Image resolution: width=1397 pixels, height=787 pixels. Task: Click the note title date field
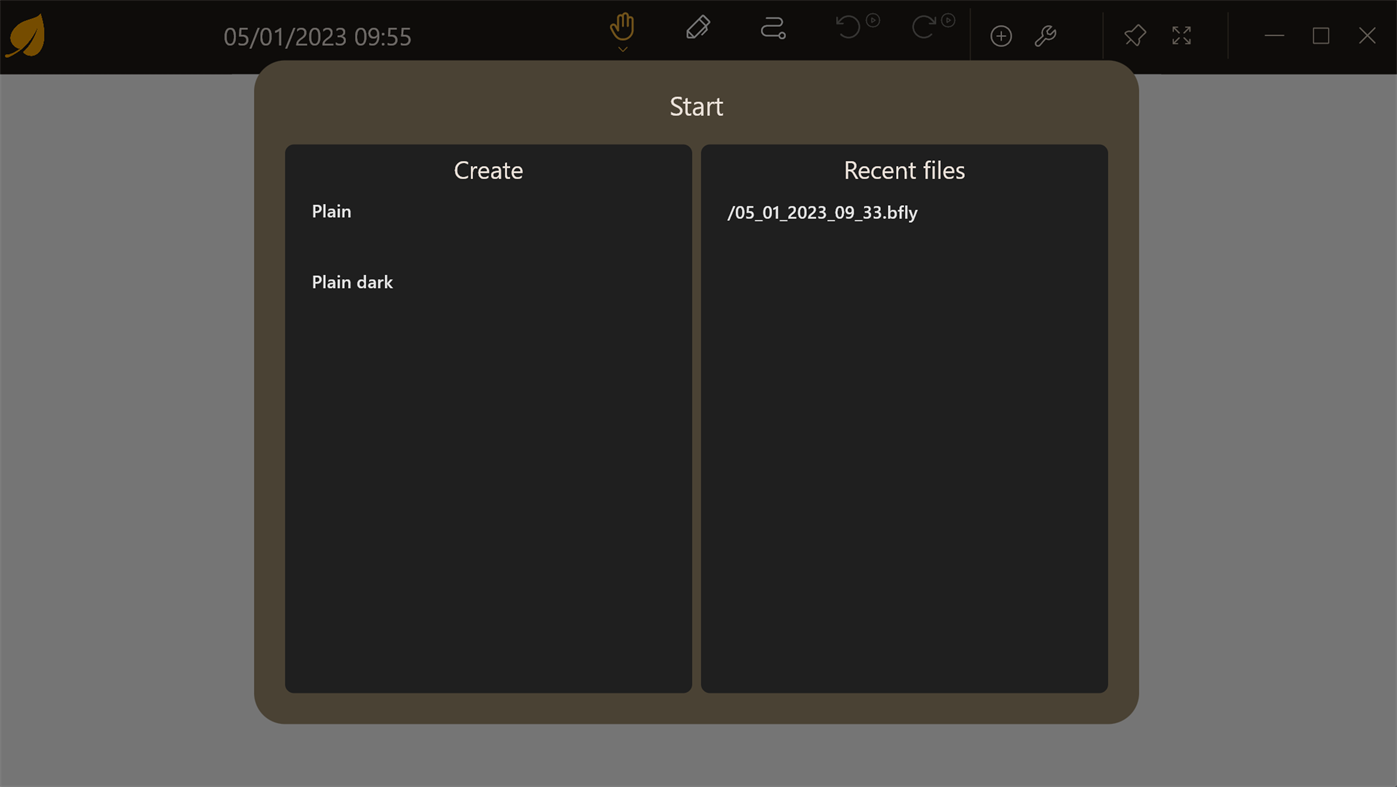coord(317,36)
